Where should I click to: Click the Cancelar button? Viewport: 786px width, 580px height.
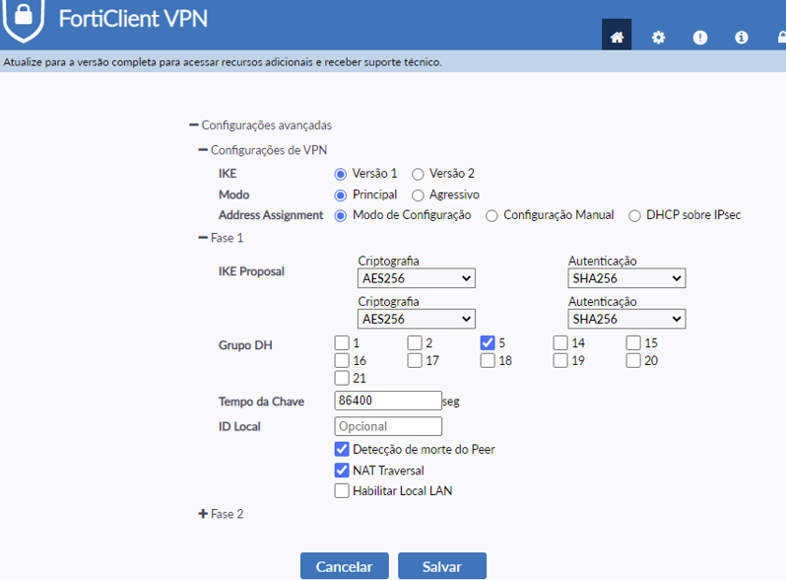tap(344, 566)
